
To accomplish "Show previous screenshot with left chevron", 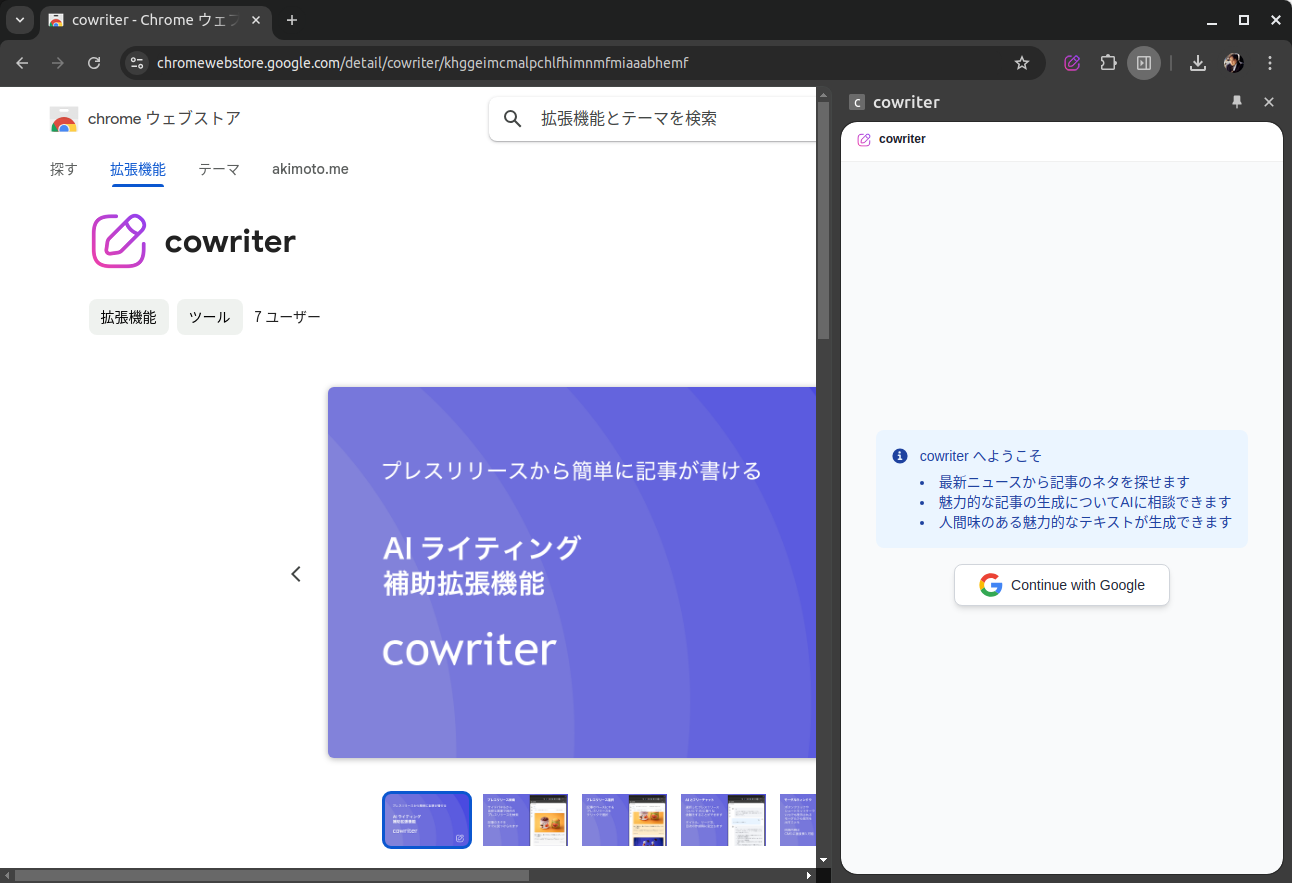I will pos(296,574).
